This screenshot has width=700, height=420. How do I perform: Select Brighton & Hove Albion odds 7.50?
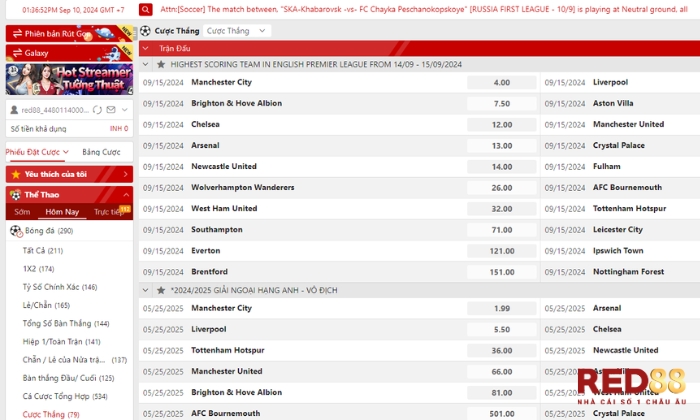pos(502,104)
